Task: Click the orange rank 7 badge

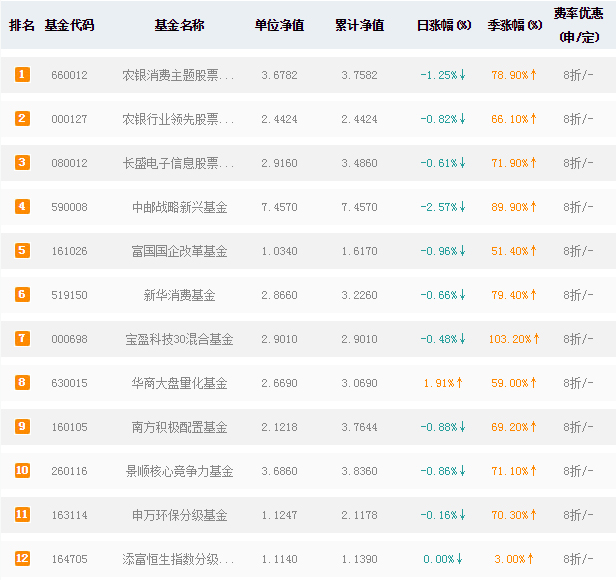Action: tap(22, 338)
